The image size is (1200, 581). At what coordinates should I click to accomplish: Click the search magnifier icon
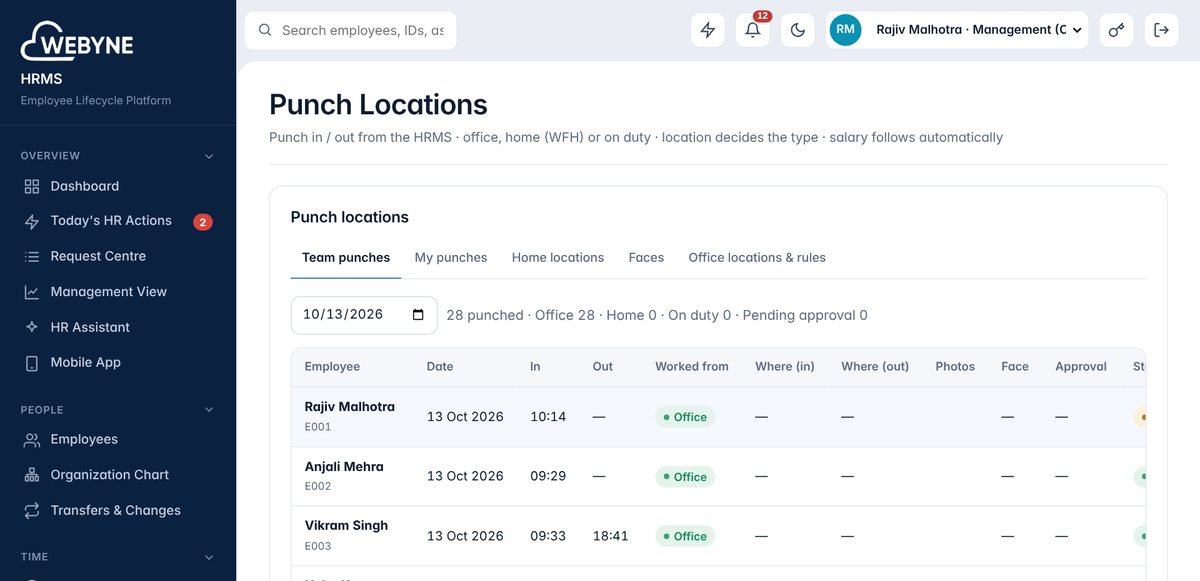point(265,30)
